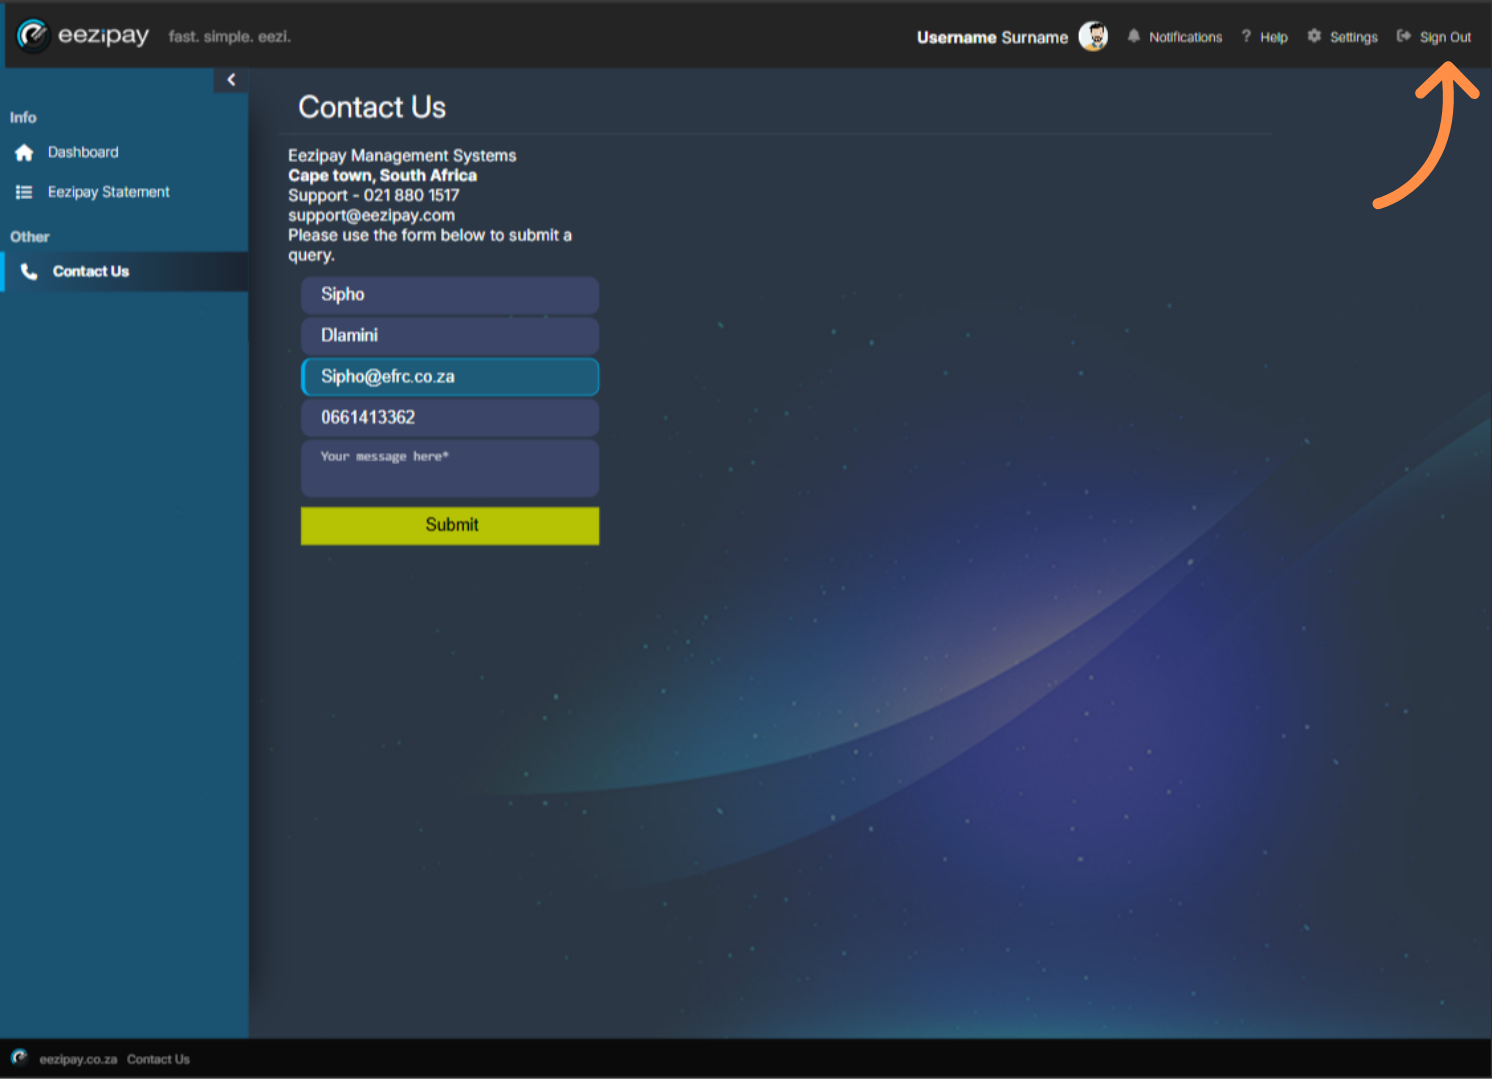Screen dimensions: 1492x1079
Task: Submit the contact form
Action: 450,526
